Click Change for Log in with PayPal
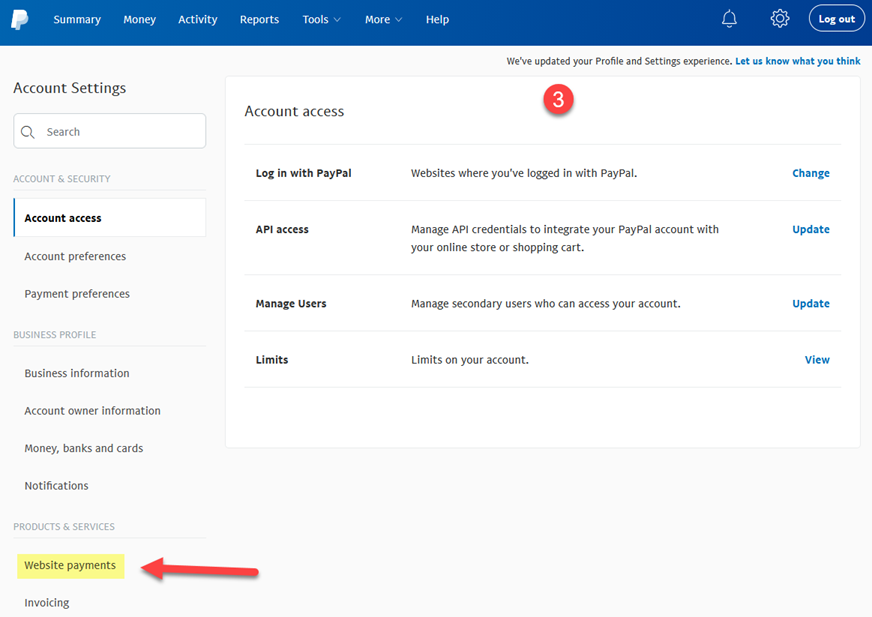Image resolution: width=872 pixels, height=617 pixels. (x=811, y=173)
